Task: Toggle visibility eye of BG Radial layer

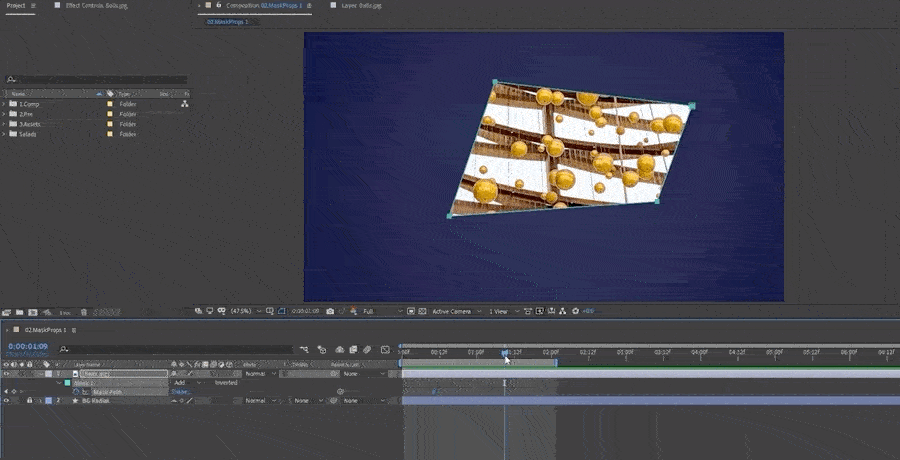Action: click(x=7, y=401)
